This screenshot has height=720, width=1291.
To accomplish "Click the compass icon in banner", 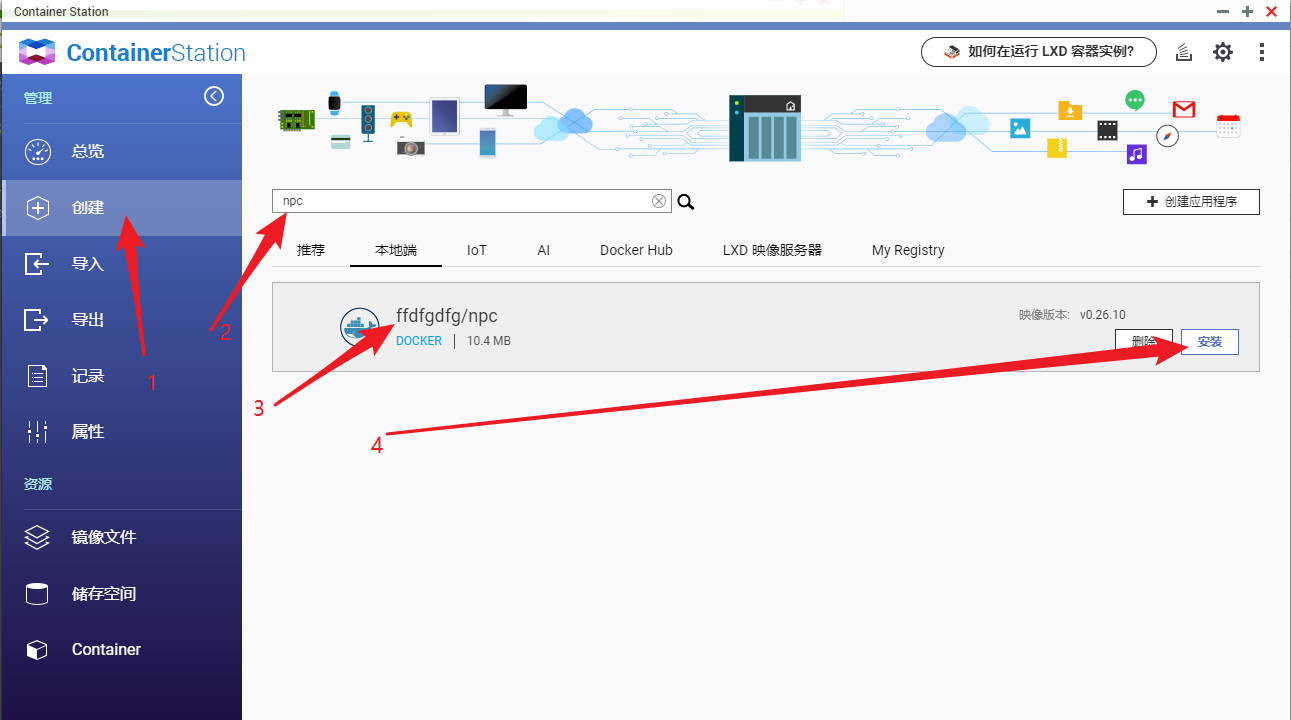I will [1167, 136].
